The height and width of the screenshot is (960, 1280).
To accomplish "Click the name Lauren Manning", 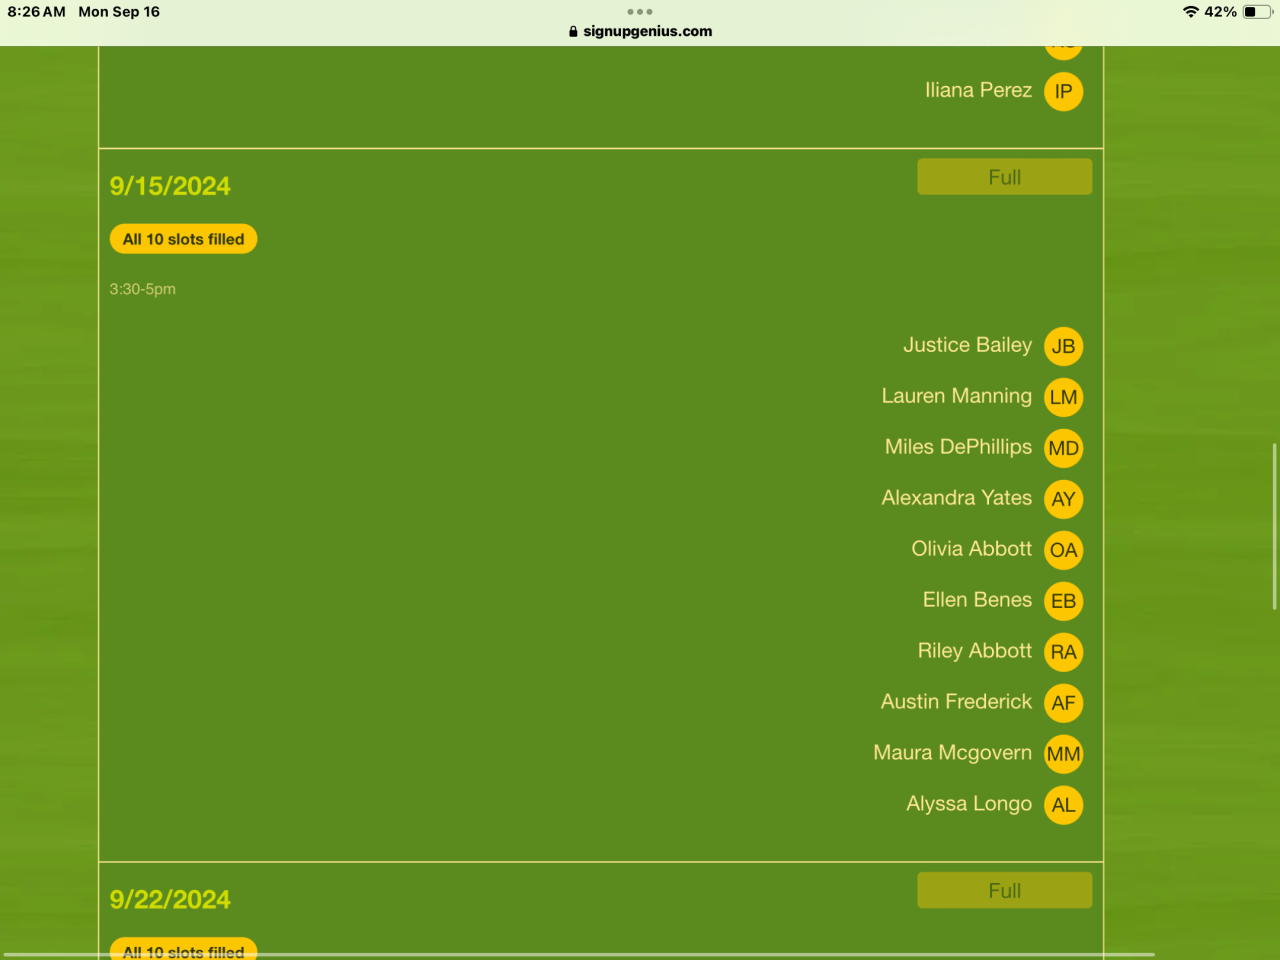I will (956, 396).
